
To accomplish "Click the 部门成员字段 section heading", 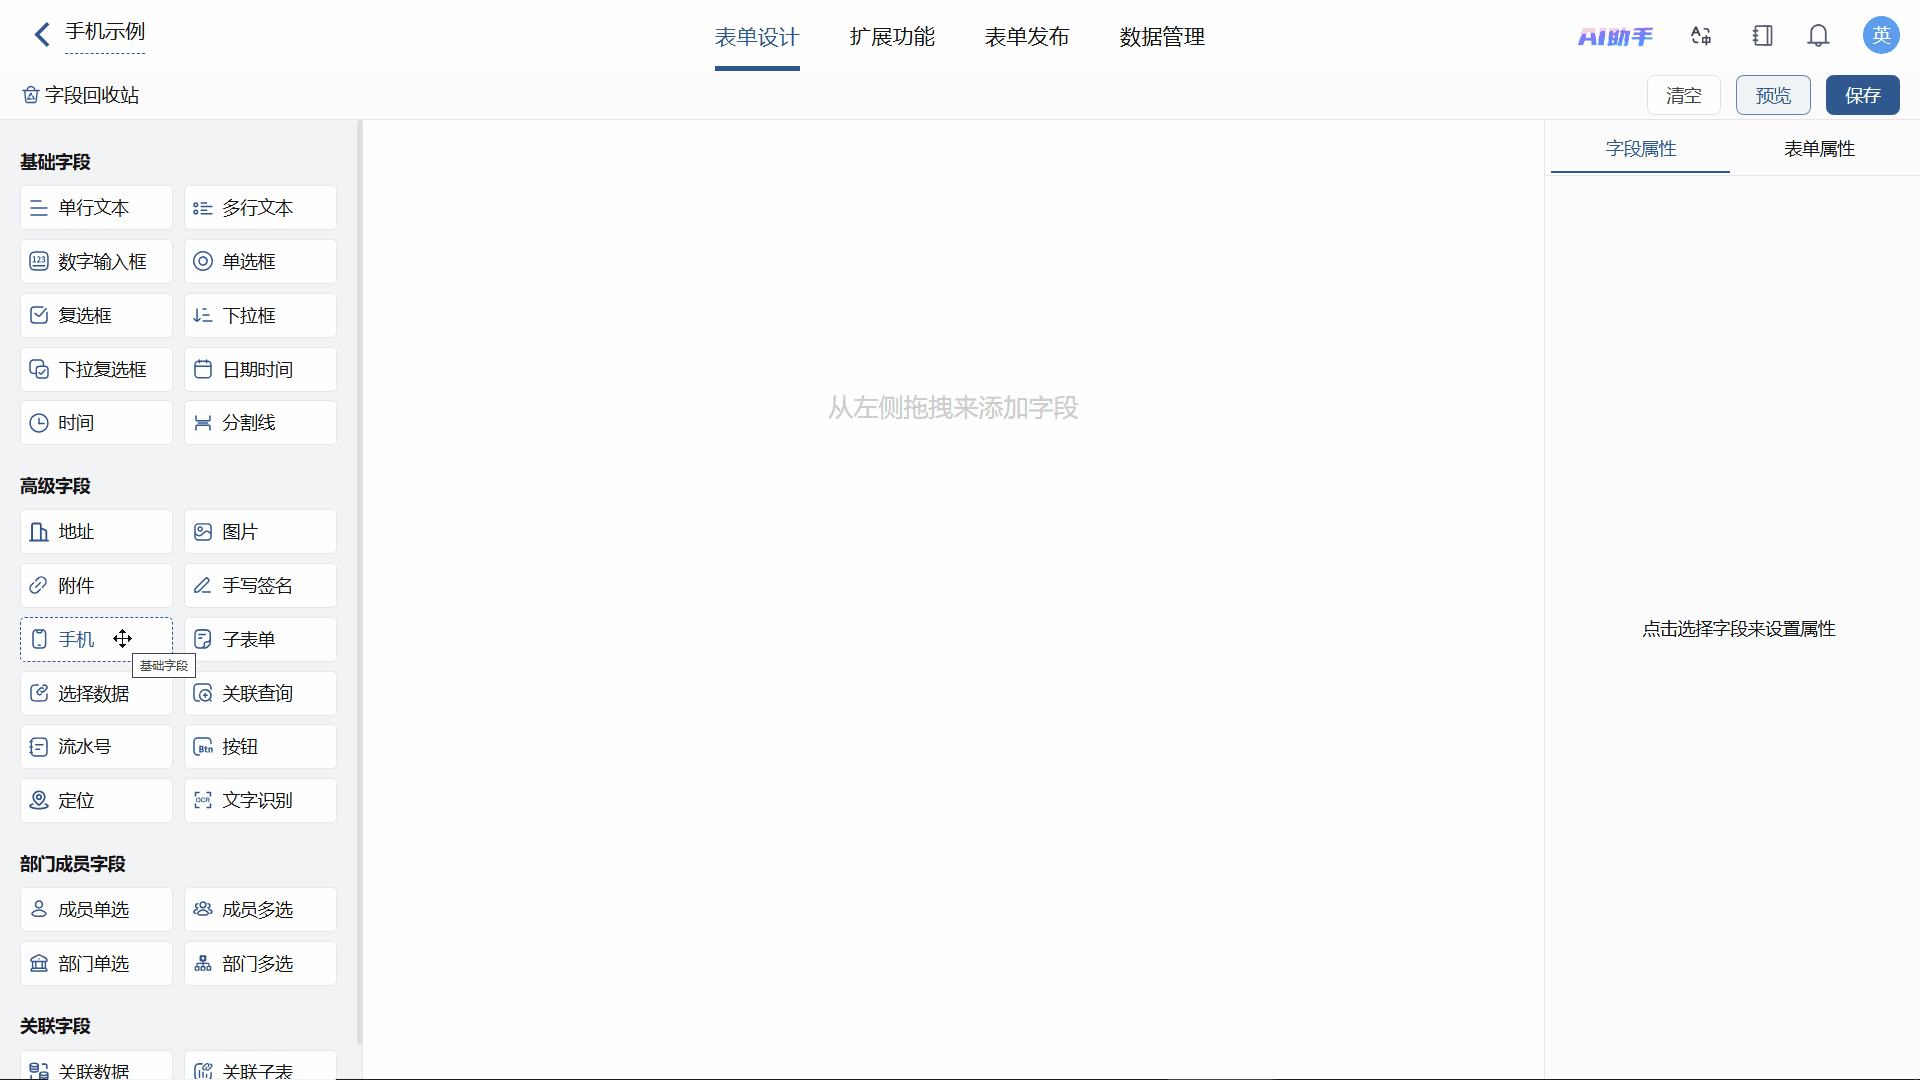I will pos(73,864).
